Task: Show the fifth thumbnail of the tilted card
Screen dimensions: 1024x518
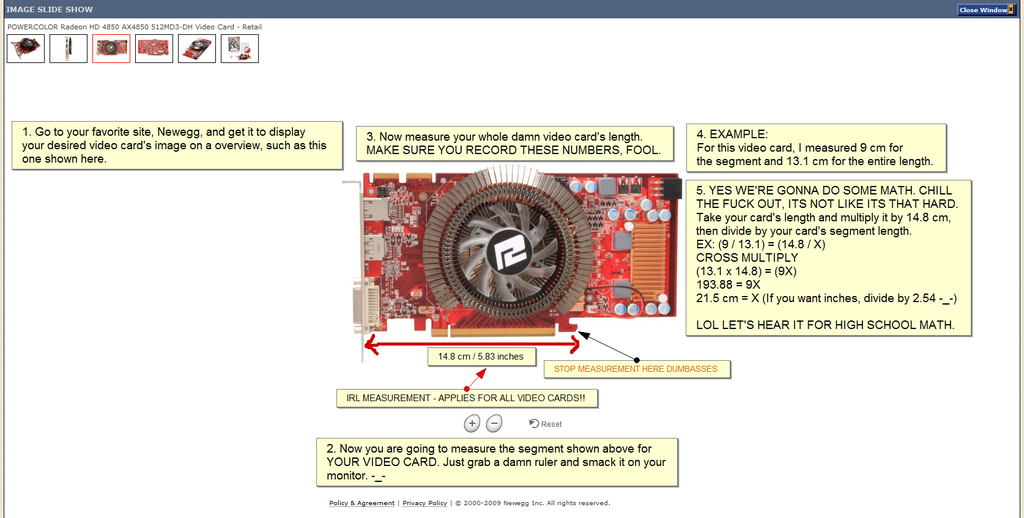Action: [197, 48]
